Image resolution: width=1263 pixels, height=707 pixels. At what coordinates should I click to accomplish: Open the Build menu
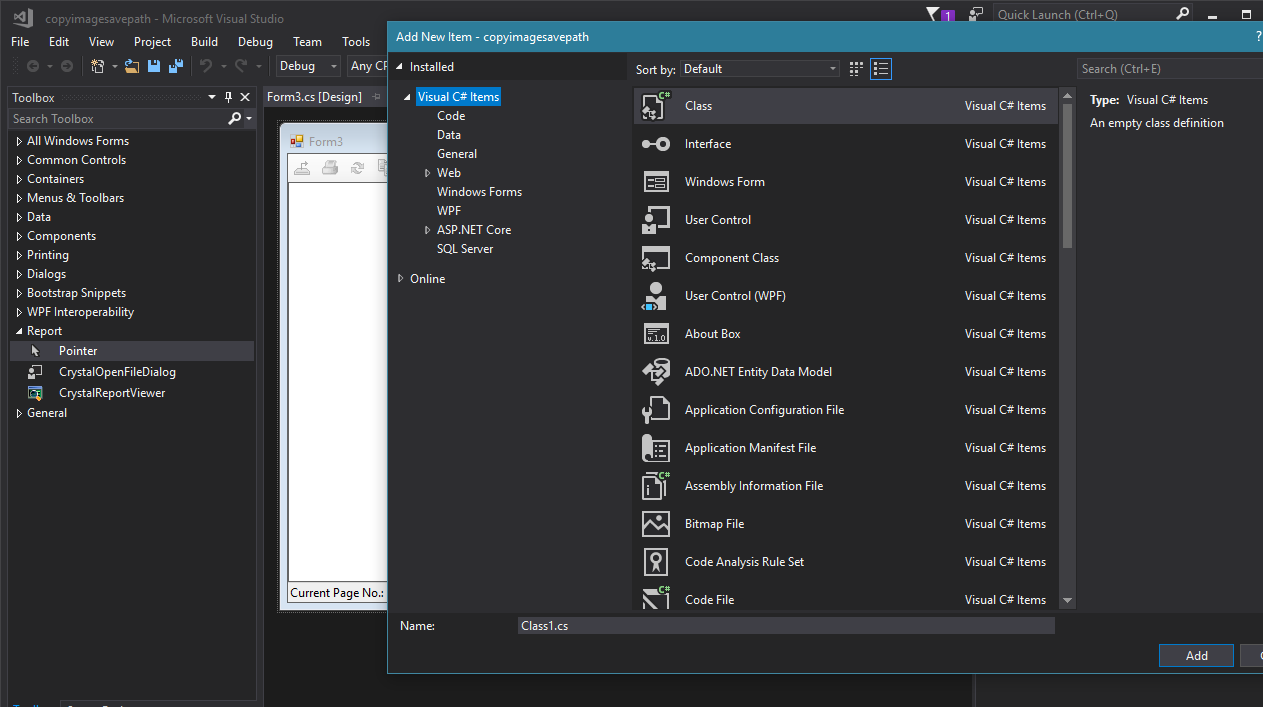[204, 42]
